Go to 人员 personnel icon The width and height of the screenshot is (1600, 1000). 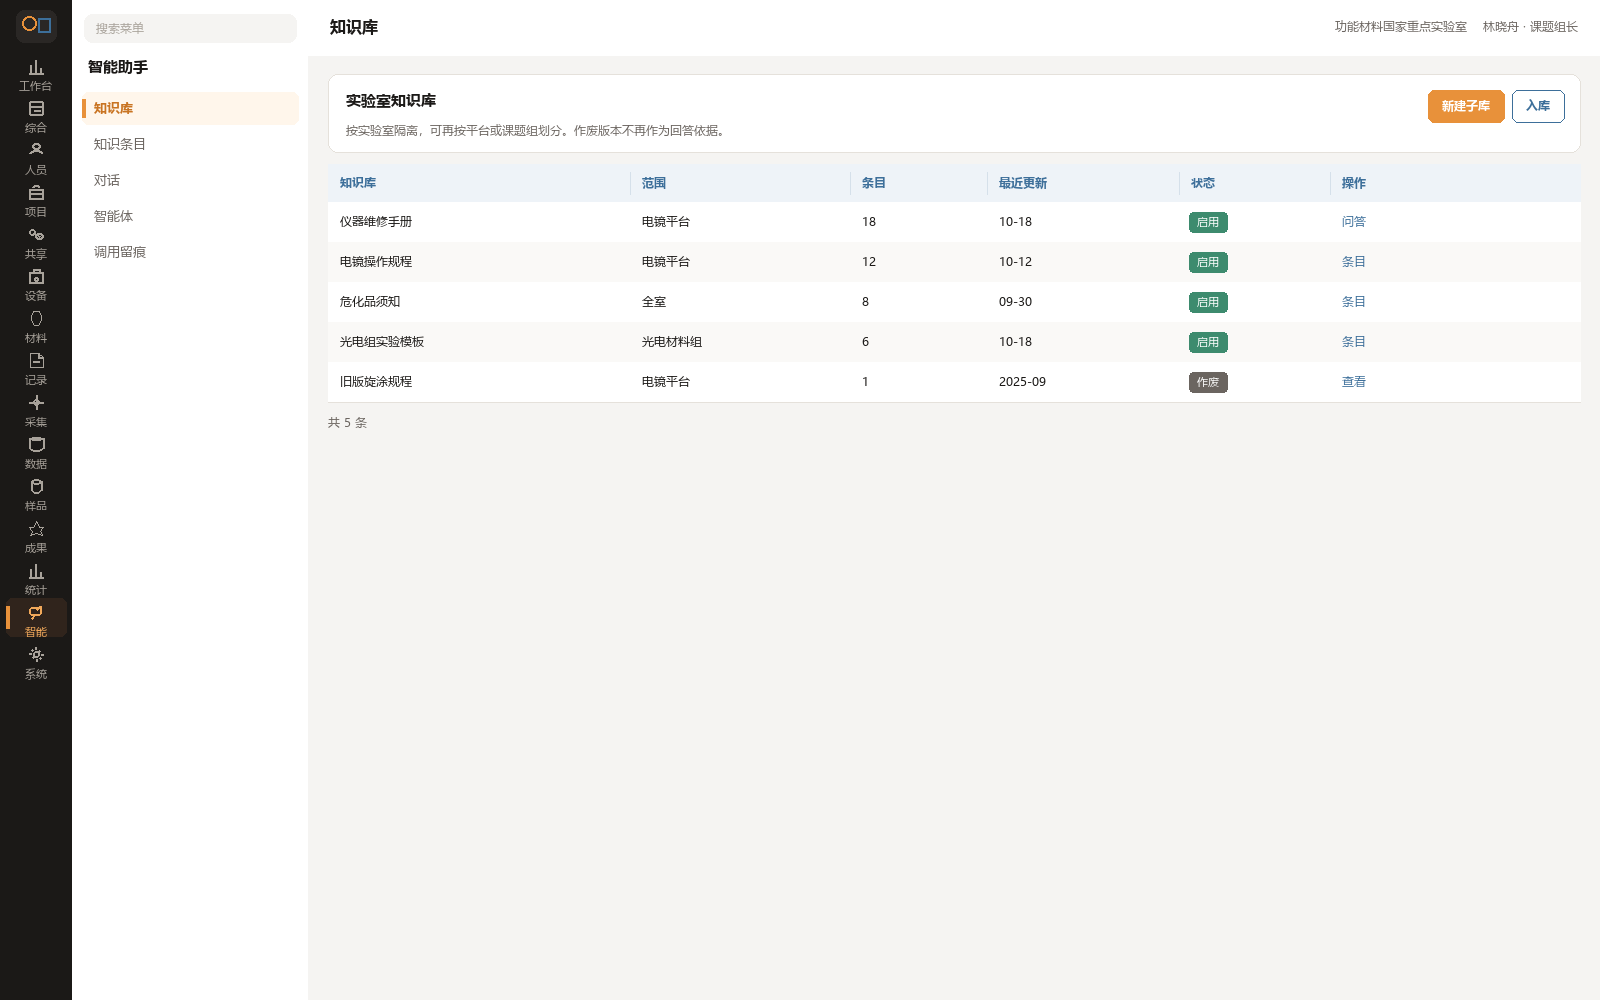tap(36, 160)
